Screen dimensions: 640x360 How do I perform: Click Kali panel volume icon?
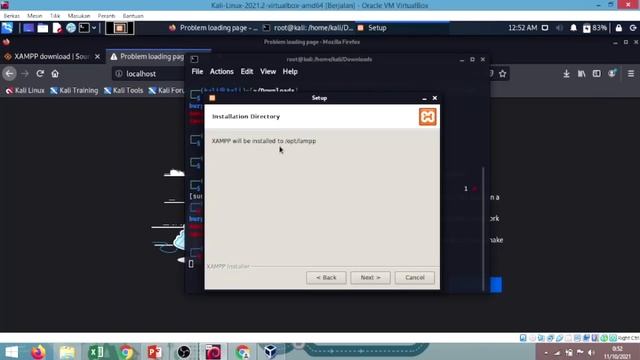(x=559, y=28)
